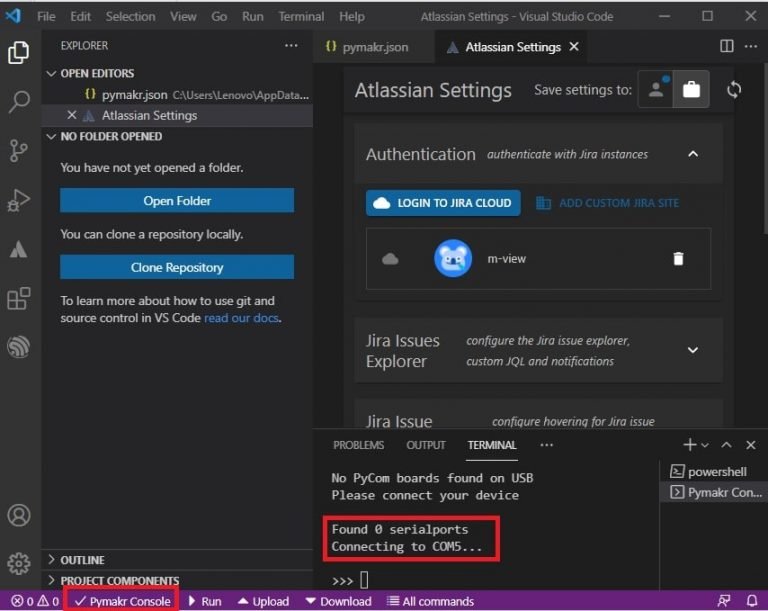Open the Search view in activity bar
The image size is (768, 611).
coord(19,101)
